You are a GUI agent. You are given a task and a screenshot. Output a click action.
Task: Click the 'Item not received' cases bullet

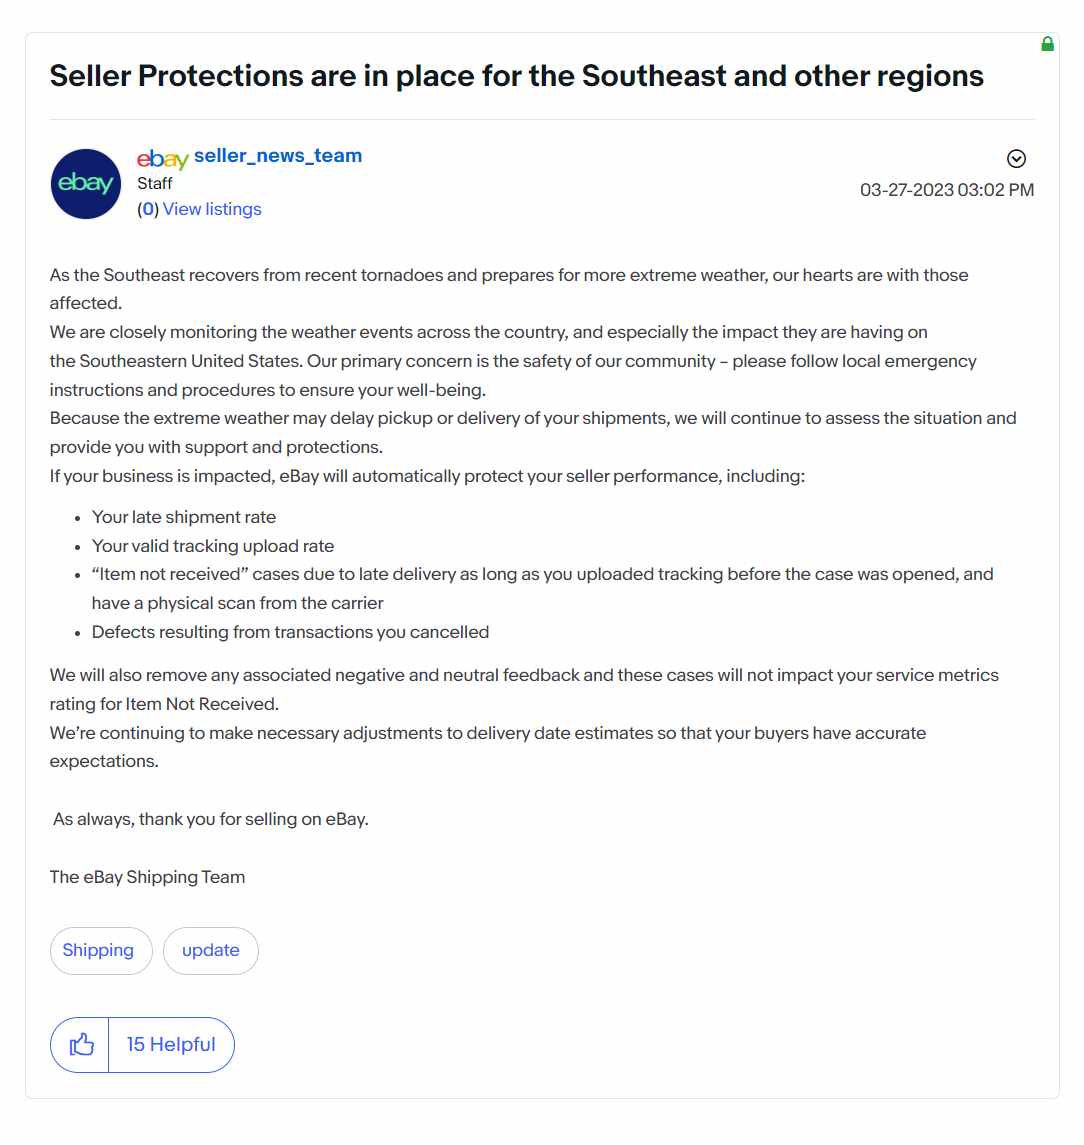pos(542,589)
